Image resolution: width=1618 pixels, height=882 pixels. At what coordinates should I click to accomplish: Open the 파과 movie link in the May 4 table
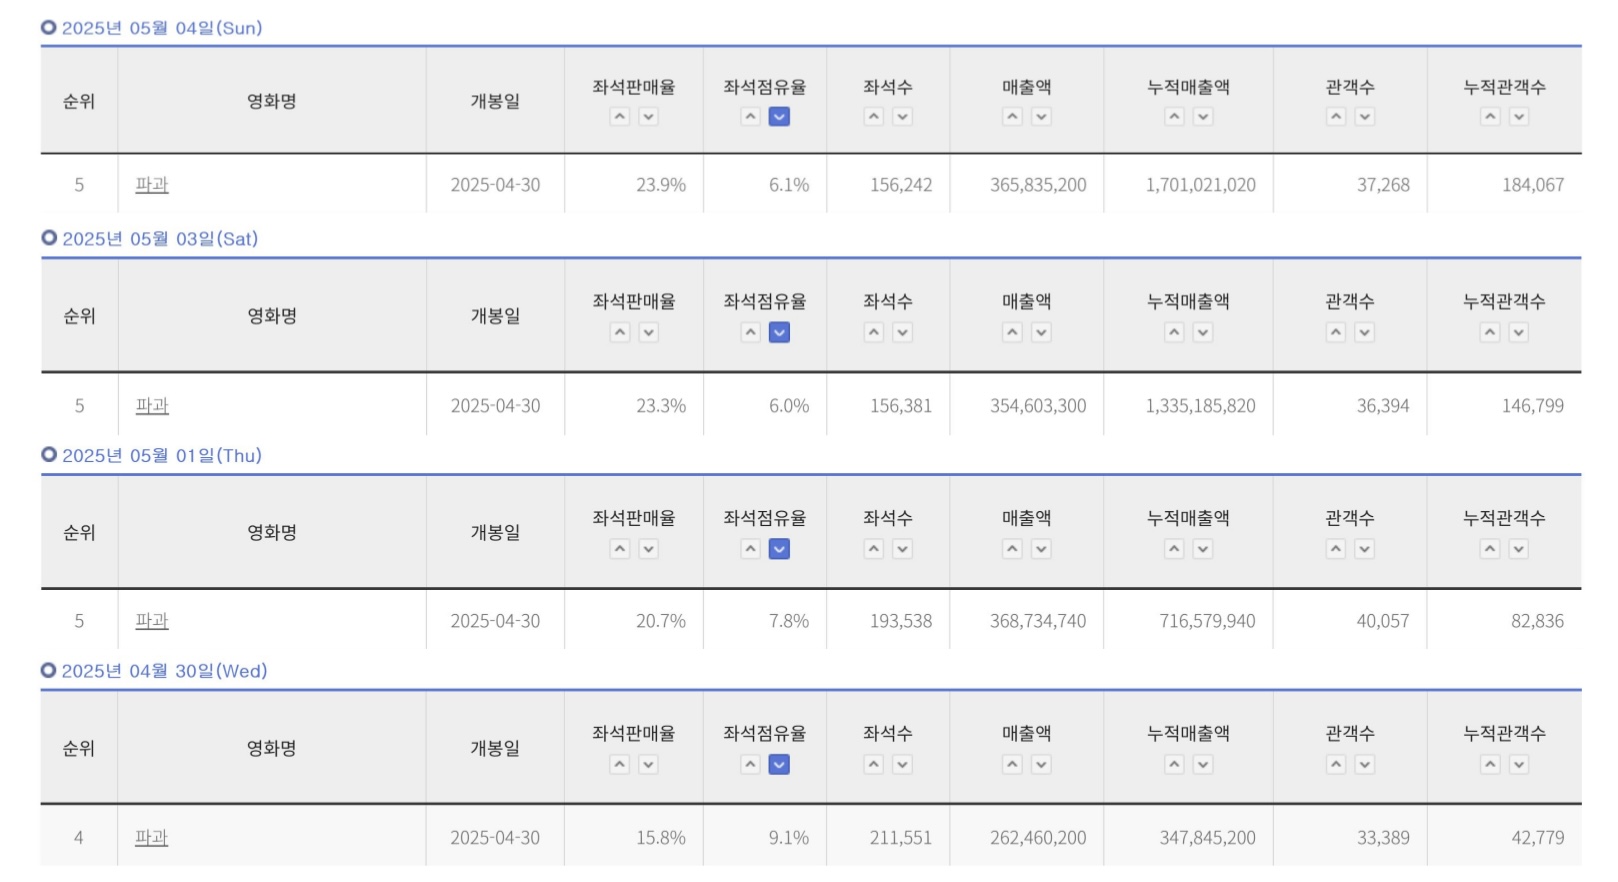(x=152, y=184)
